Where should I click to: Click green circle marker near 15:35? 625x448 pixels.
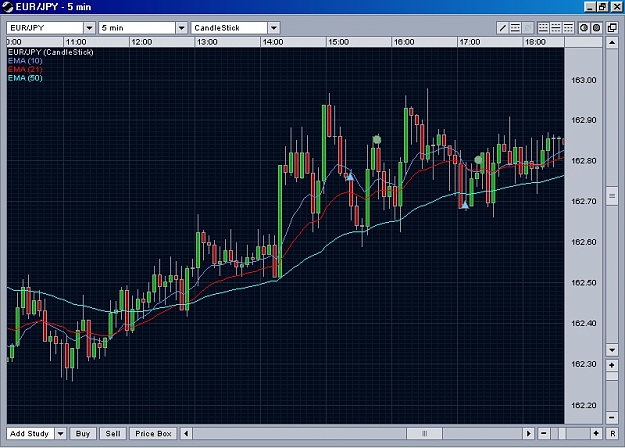pos(377,140)
